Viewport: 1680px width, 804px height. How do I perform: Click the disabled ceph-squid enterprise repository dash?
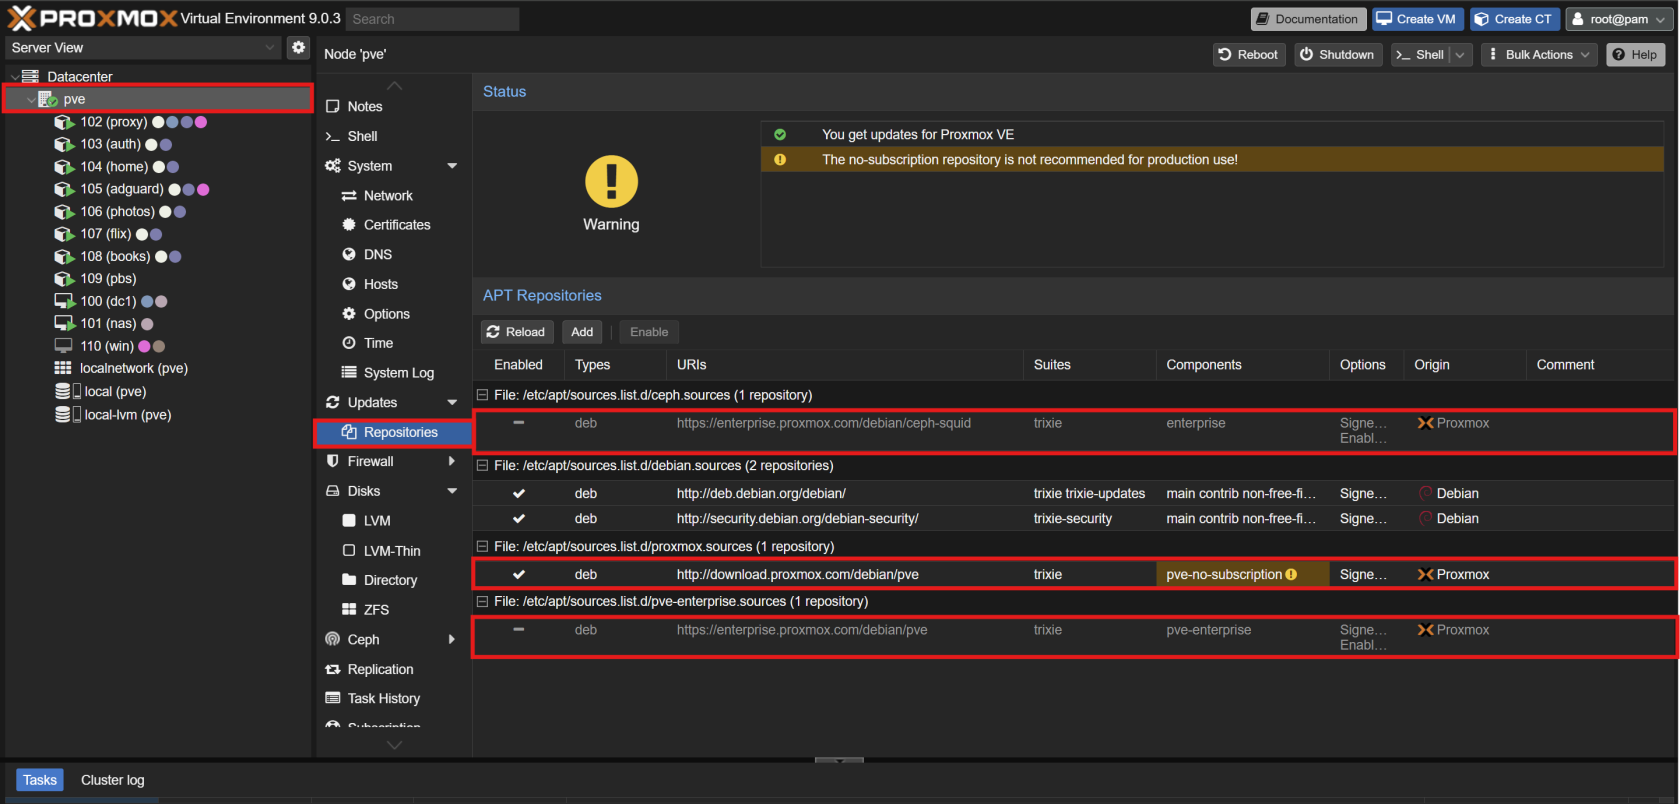tap(519, 423)
